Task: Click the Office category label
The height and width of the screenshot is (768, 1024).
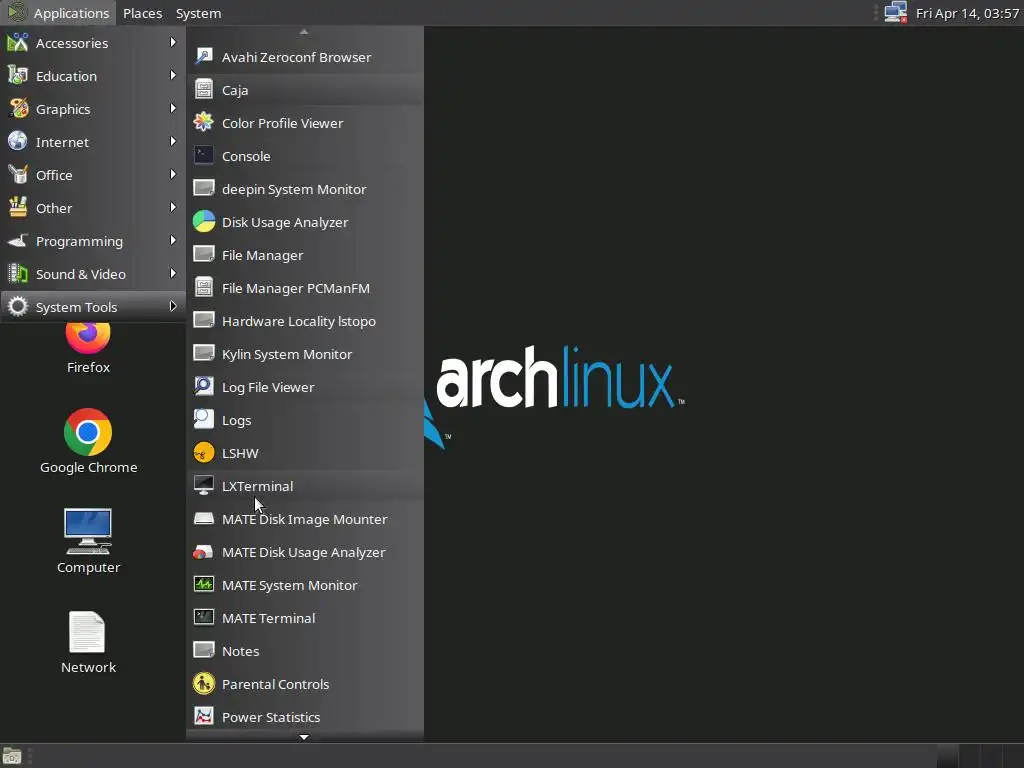Action: 54,175
